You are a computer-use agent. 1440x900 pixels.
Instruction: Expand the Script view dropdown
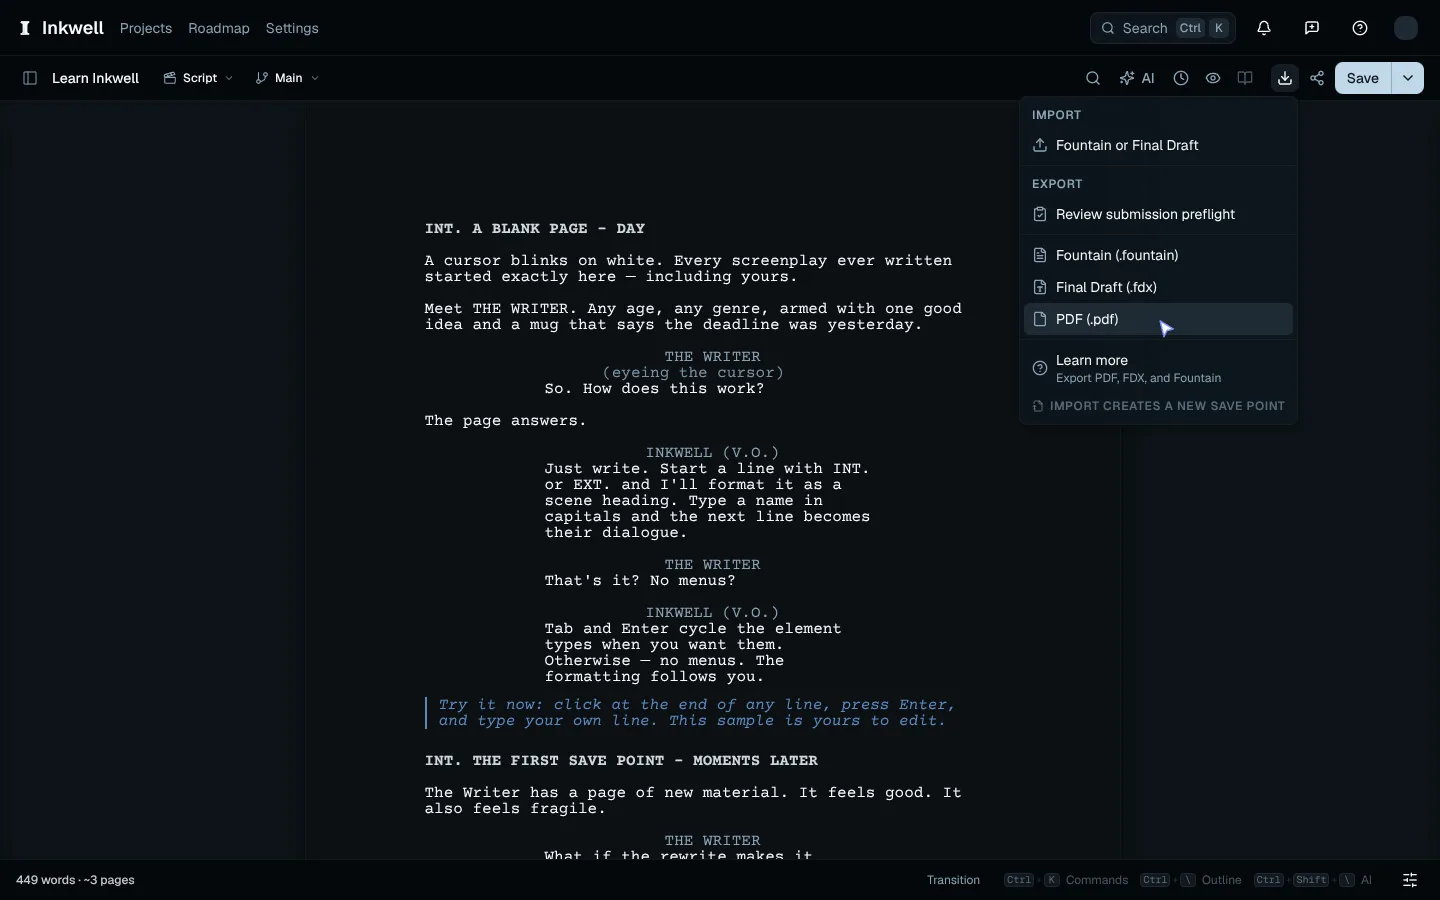click(198, 78)
